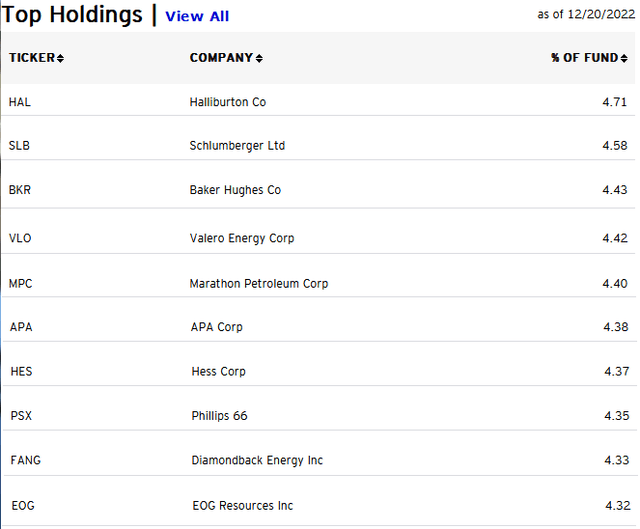
Task: Select the APA ticker cell
Action: pyautogui.click(x=21, y=327)
